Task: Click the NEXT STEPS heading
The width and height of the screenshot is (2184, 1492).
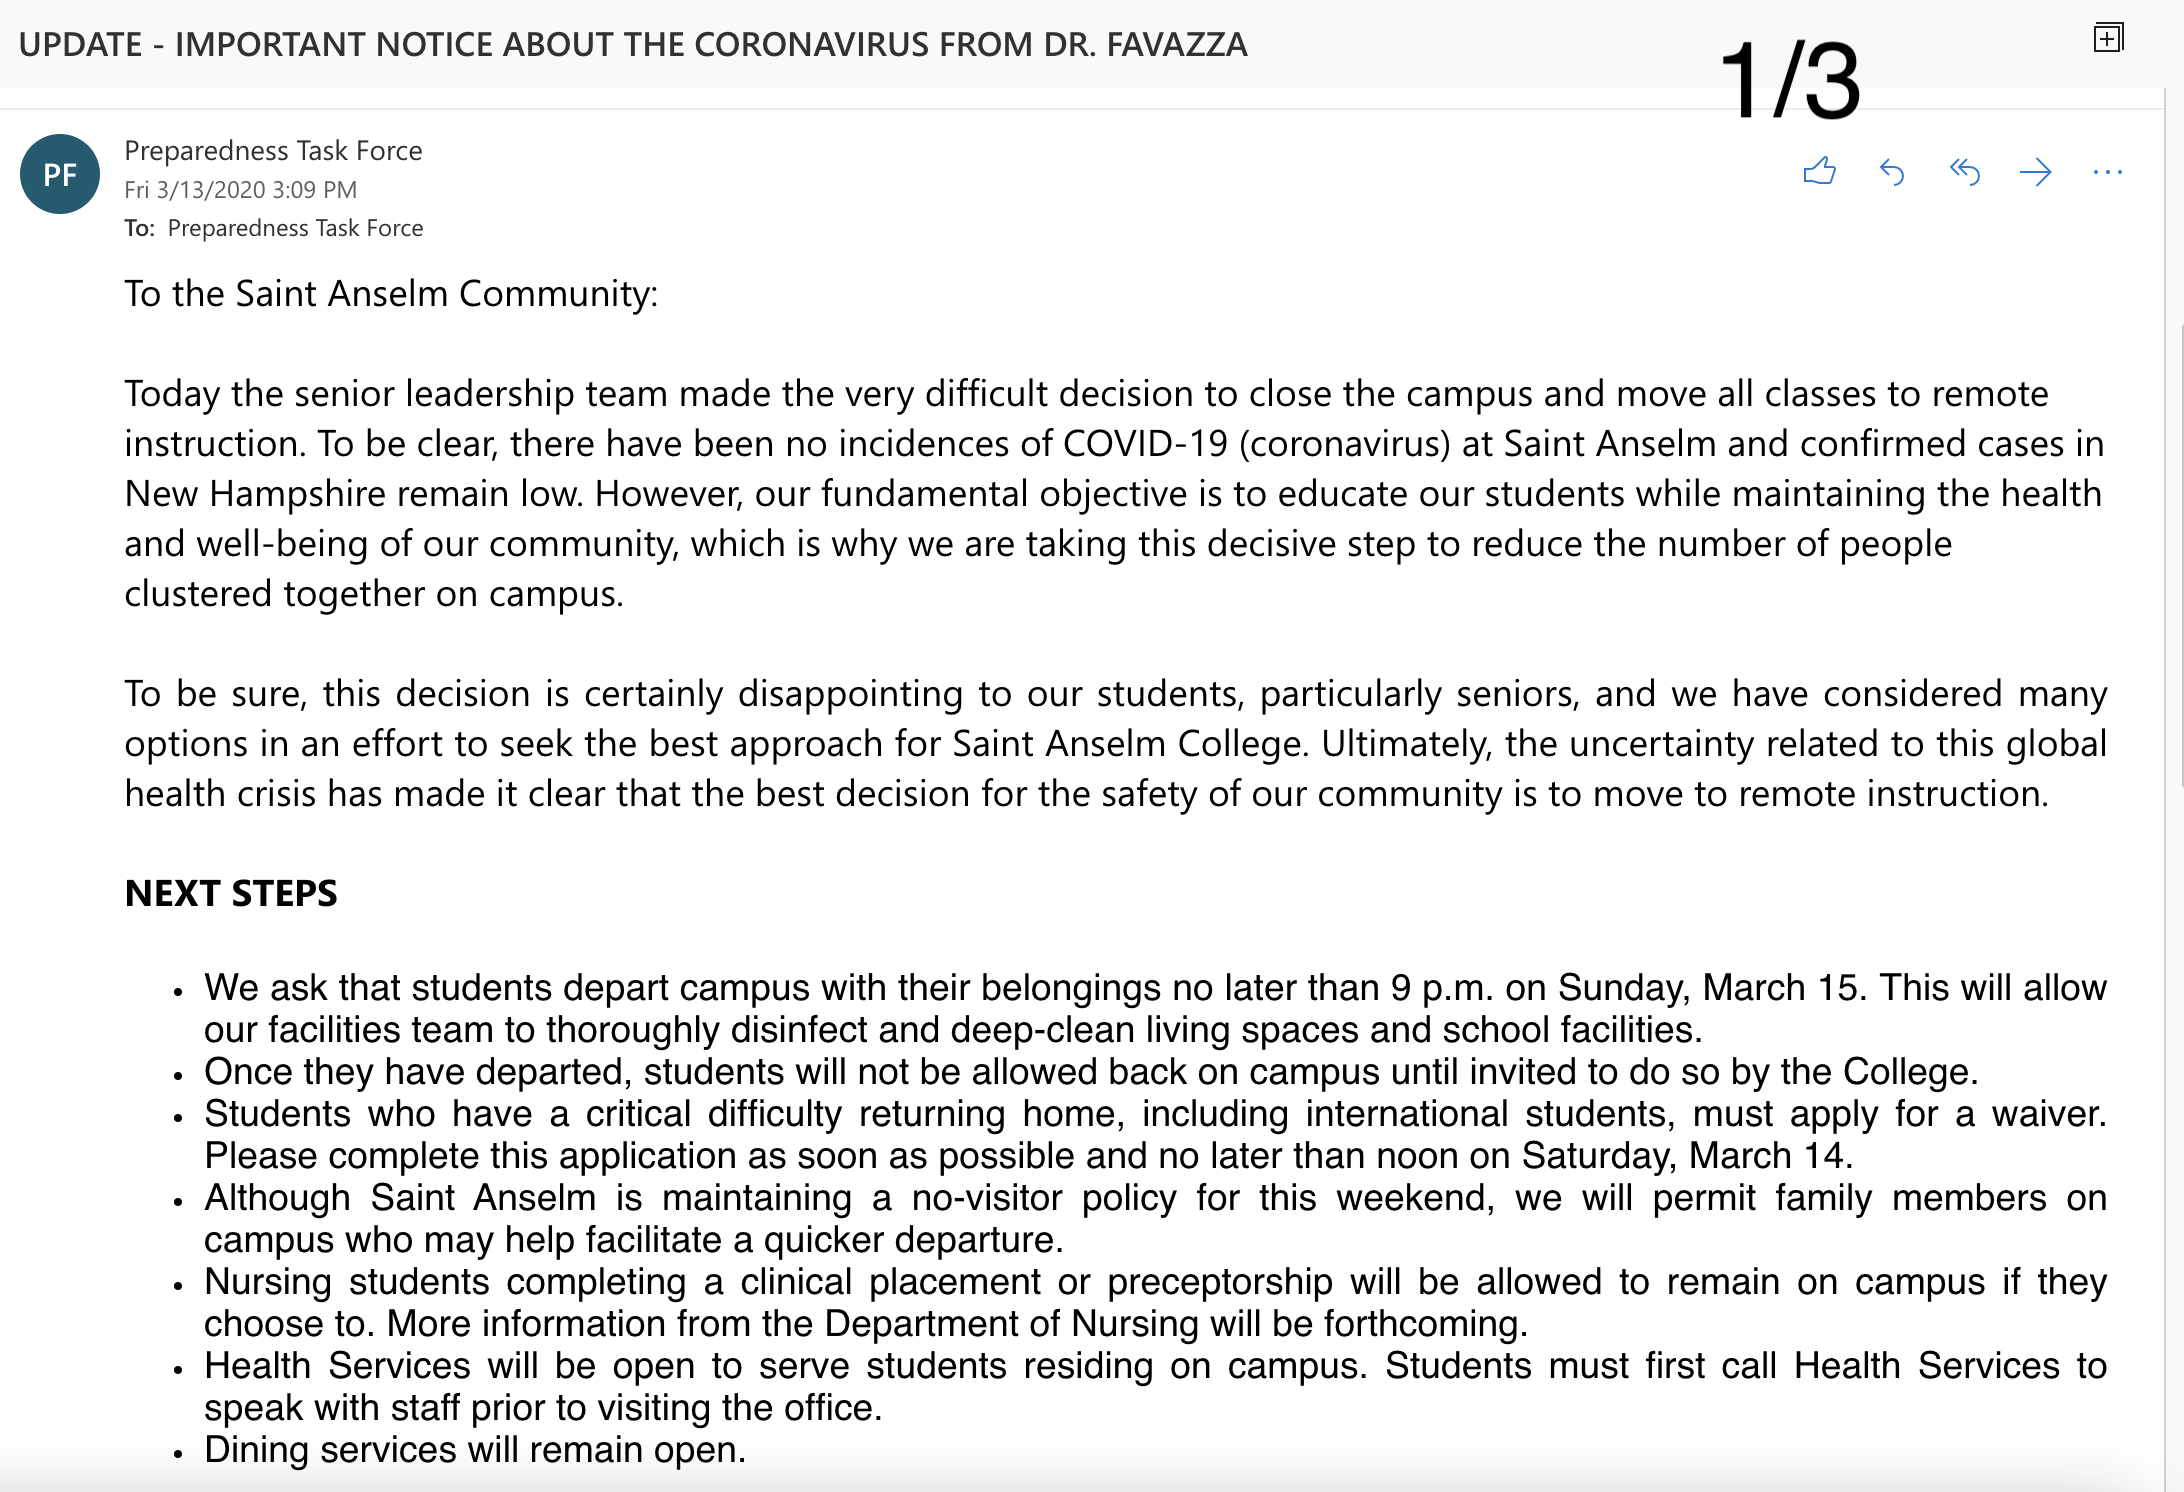Action: (x=231, y=893)
